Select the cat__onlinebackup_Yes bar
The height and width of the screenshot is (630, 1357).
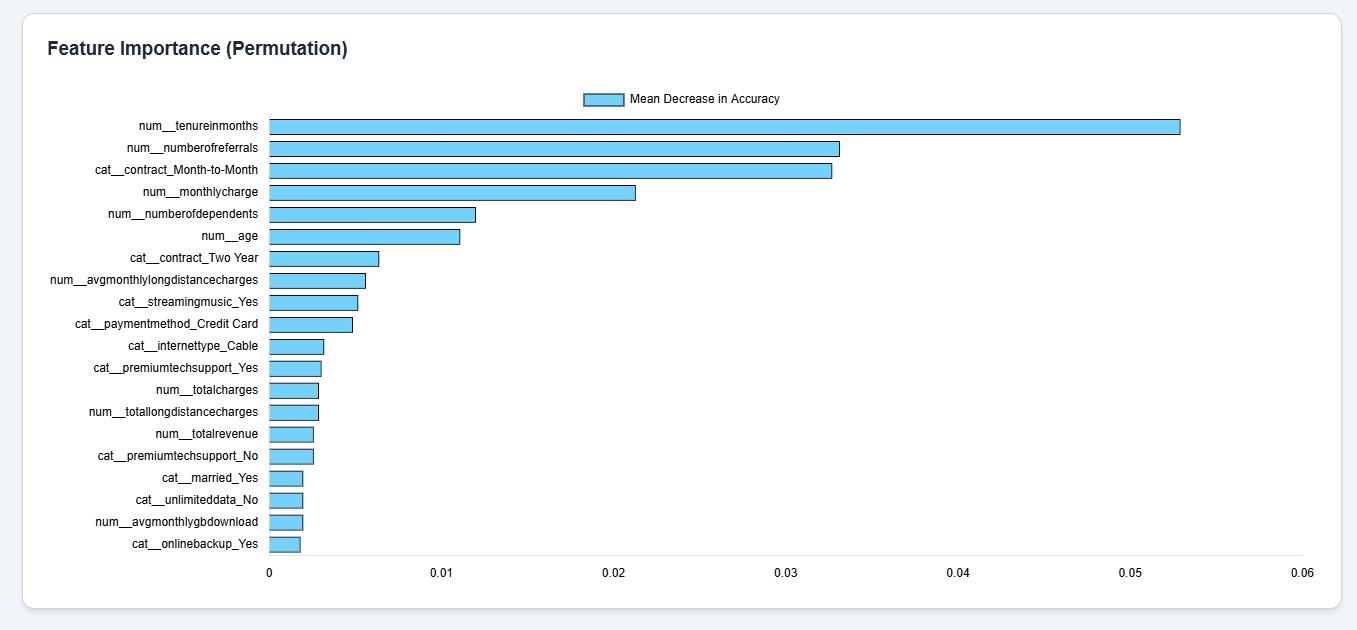coord(285,545)
